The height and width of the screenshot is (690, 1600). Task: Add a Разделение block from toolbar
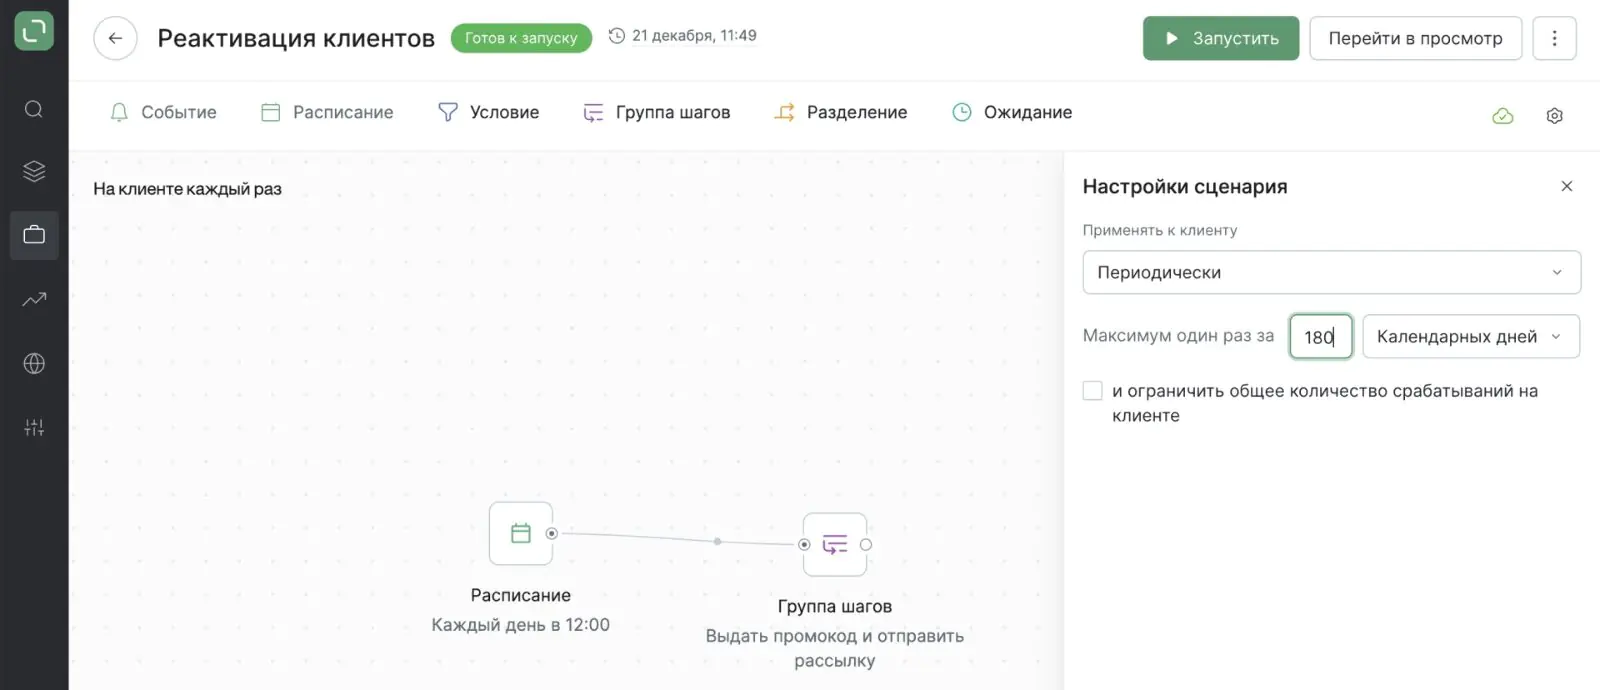(x=841, y=112)
